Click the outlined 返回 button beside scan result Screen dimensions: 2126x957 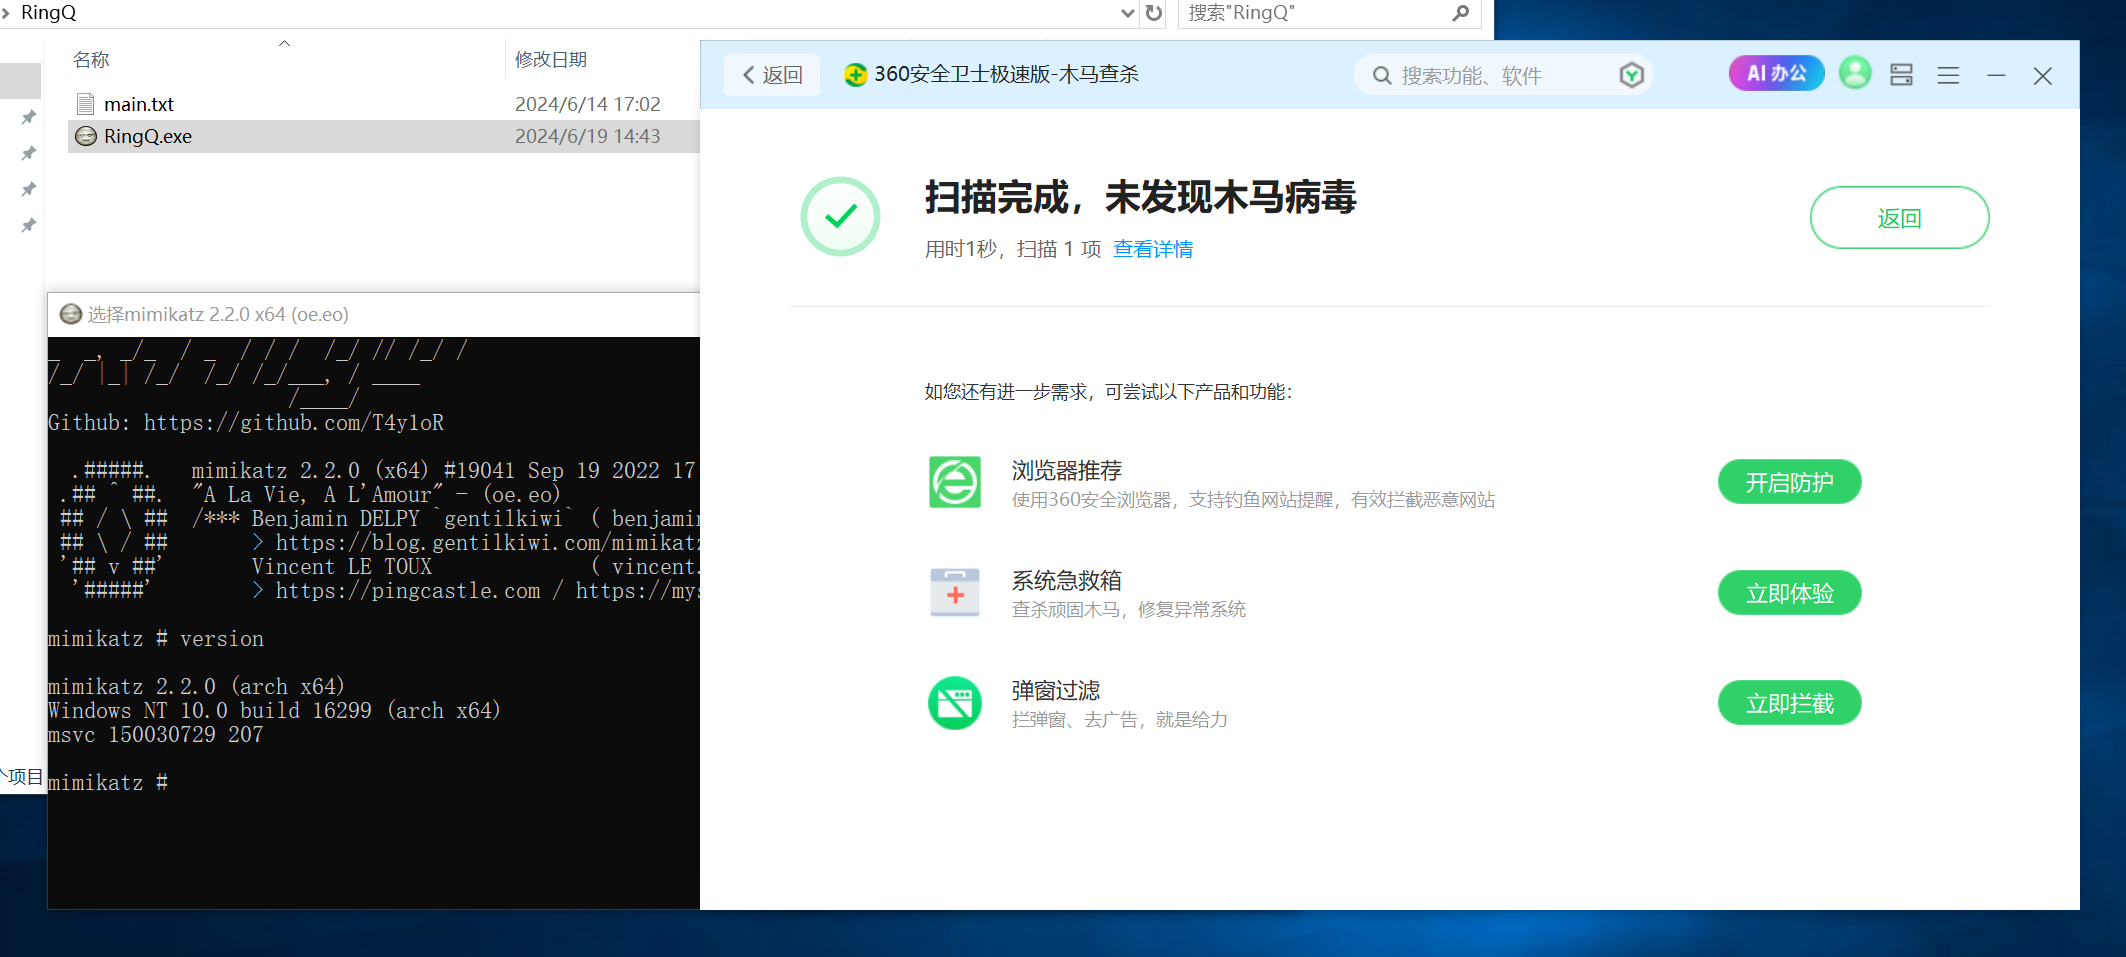(x=1899, y=218)
